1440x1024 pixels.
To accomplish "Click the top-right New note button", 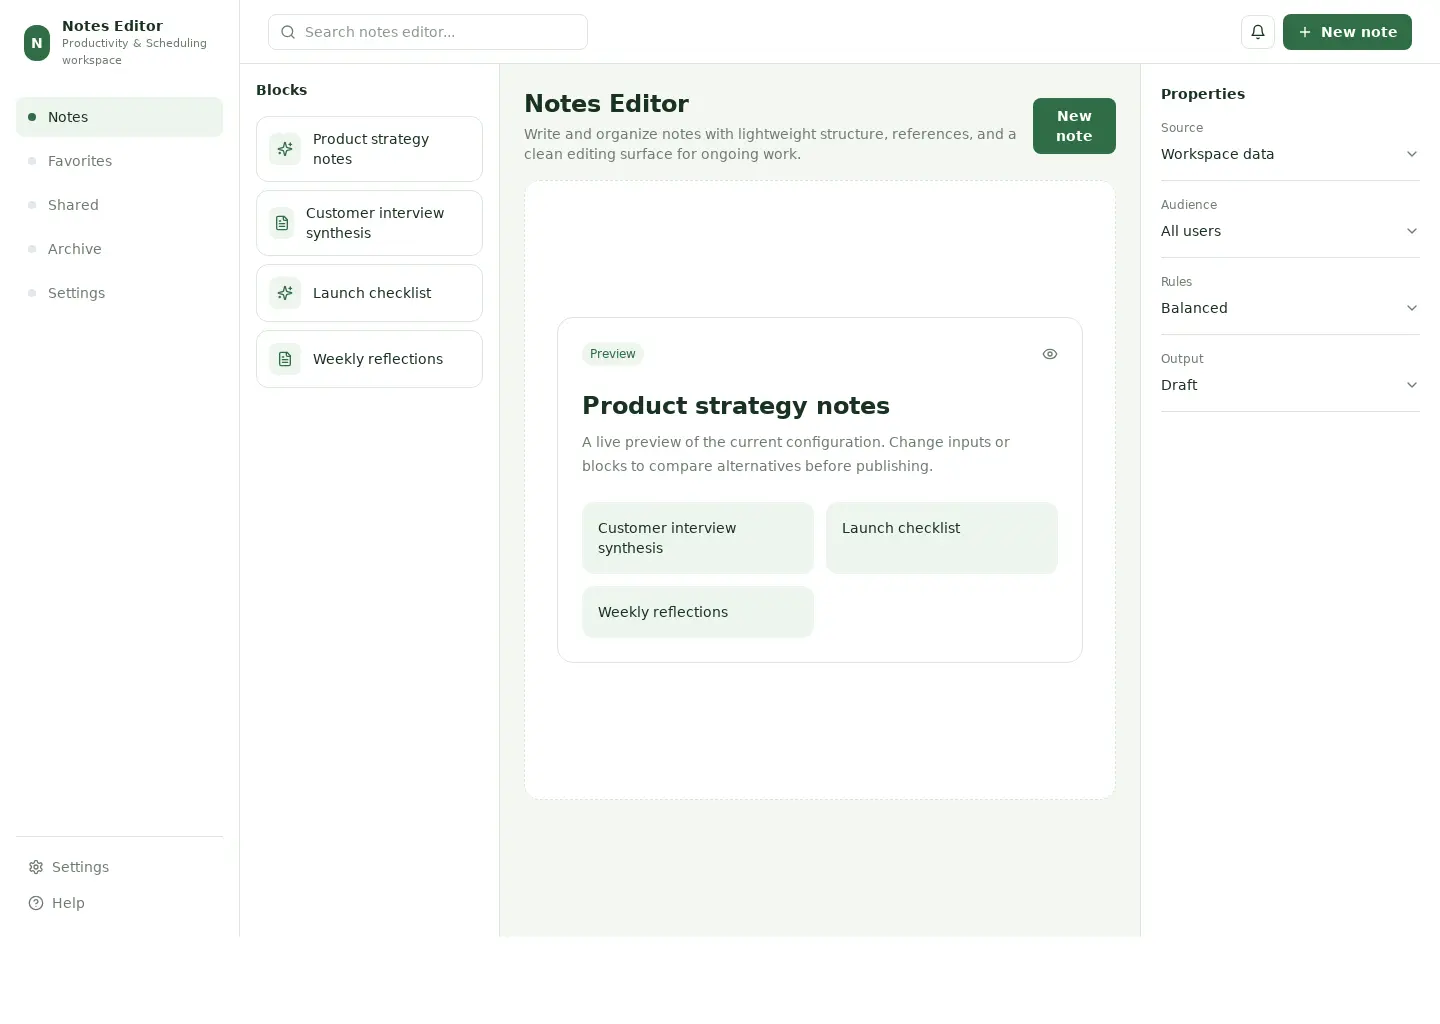I will click(1347, 32).
